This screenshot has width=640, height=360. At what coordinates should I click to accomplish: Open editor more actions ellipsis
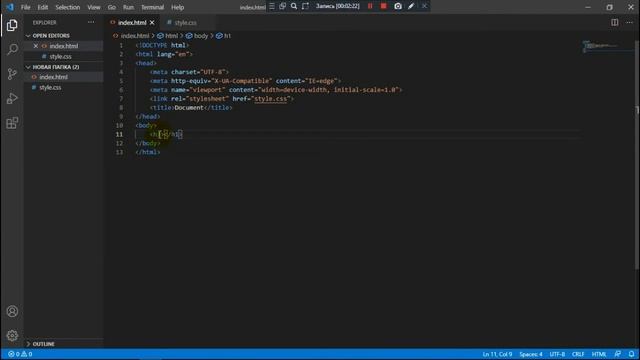629,22
